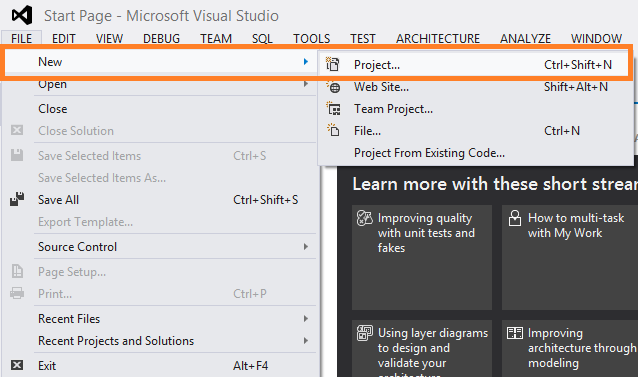Choose Project From Existing Code
This screenshot has width=638, height=377.
coord(429,153)
